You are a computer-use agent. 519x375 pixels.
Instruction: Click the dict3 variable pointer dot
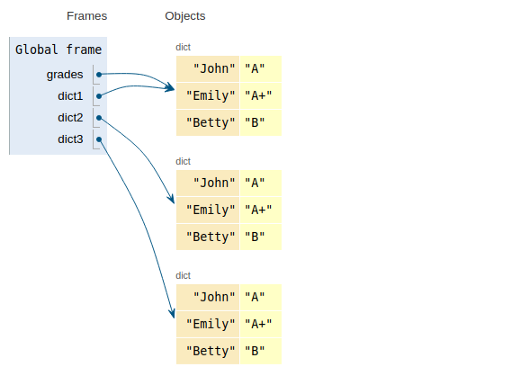click(x=99, y=139)
